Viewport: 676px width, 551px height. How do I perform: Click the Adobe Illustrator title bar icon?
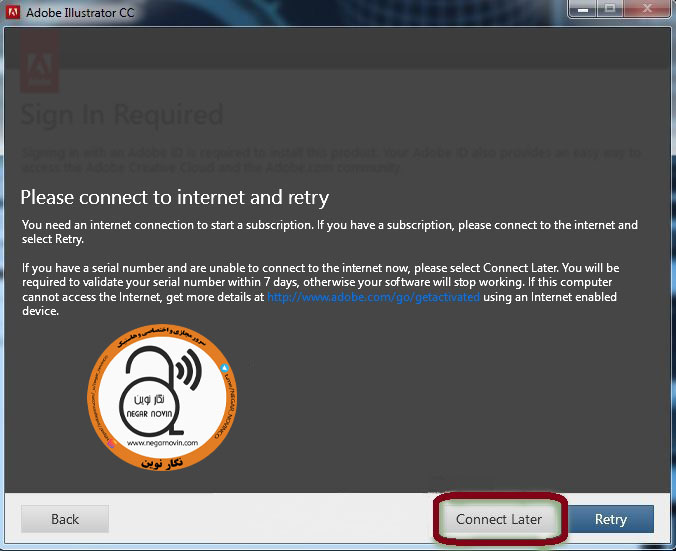tap(13, 12)
